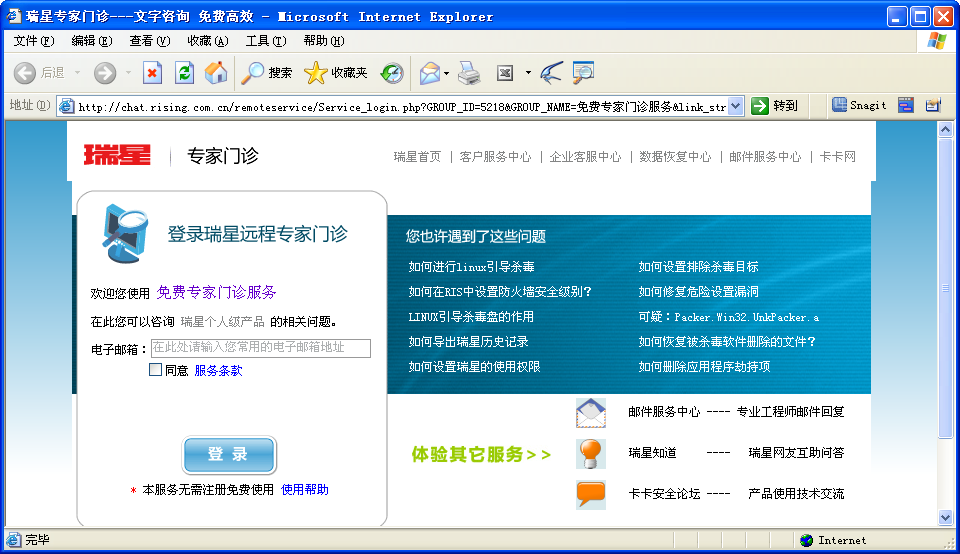Click the Forward arrow icon
Screen dimensions: 960x554
[x=105, y=73]
